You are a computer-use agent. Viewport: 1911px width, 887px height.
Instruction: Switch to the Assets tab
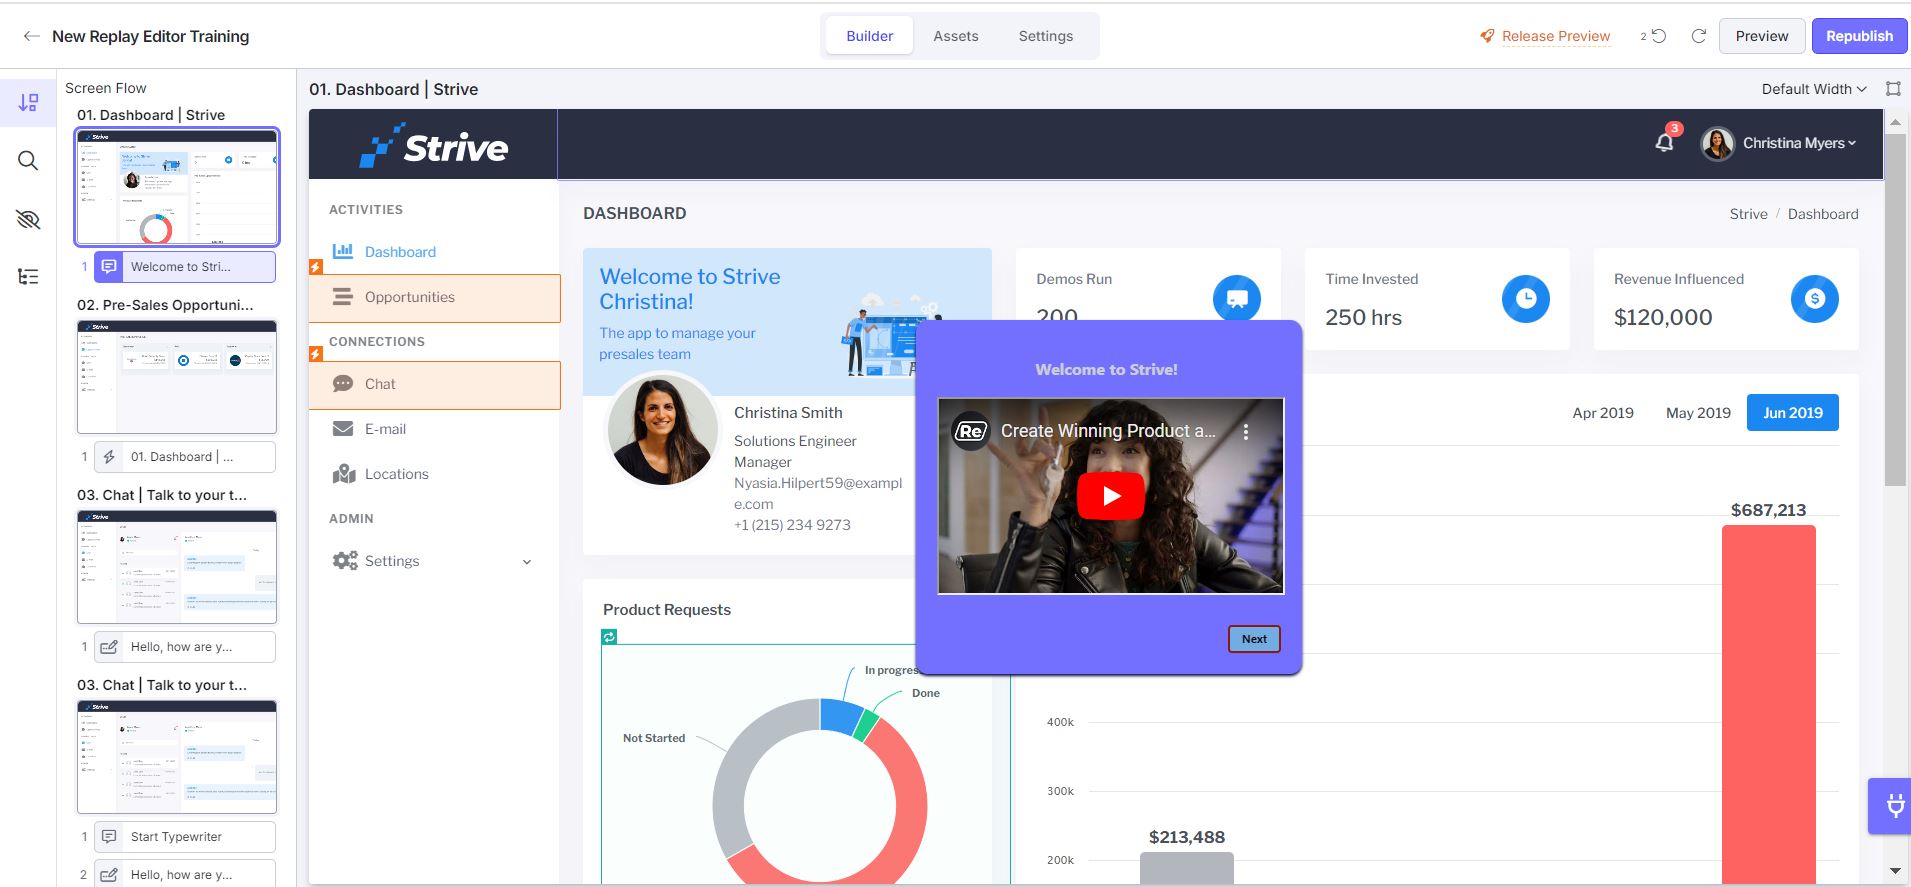[956, 36]
